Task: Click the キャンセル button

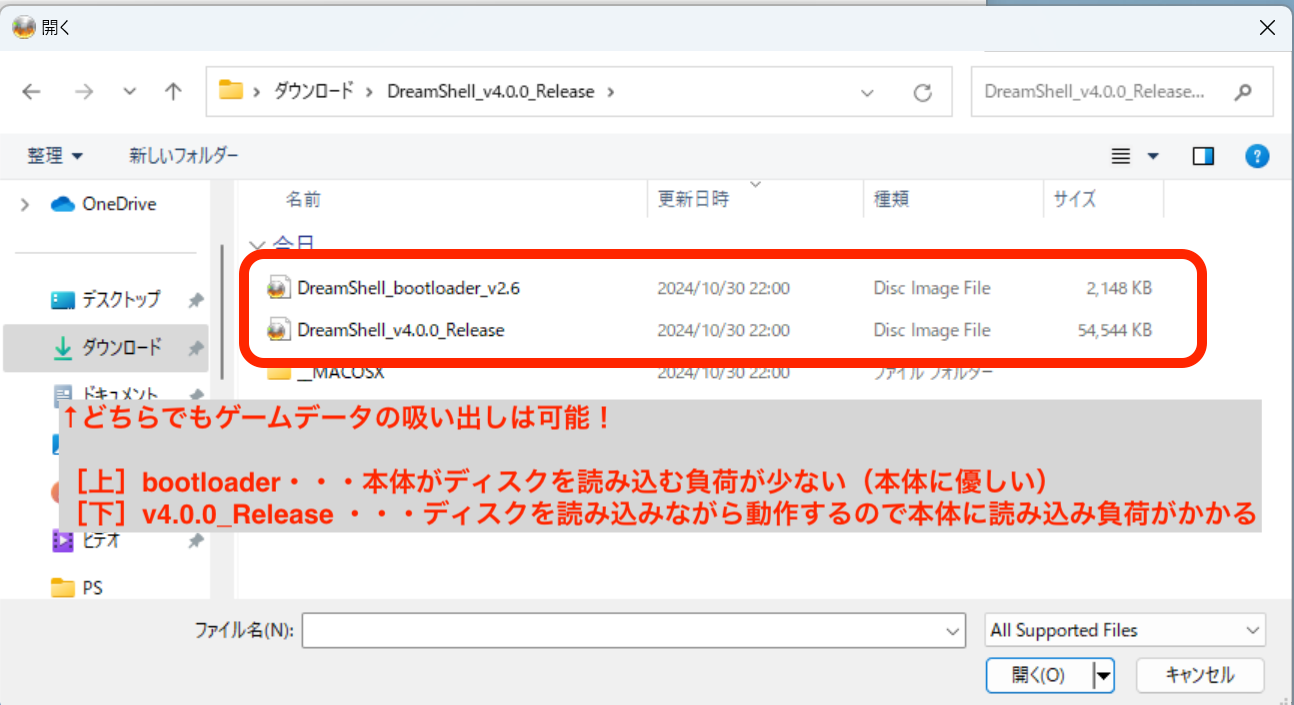Action: point(1200,675)
